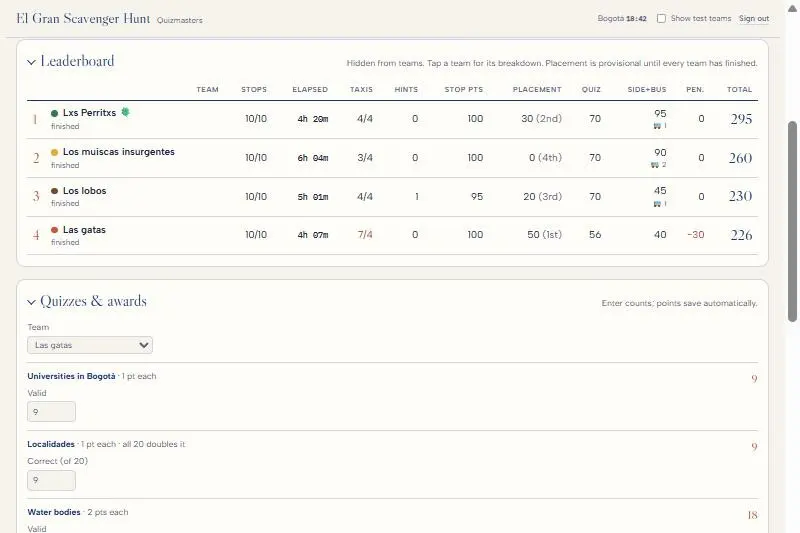Click the placement 50 (1st)

(x=544, y=235)
